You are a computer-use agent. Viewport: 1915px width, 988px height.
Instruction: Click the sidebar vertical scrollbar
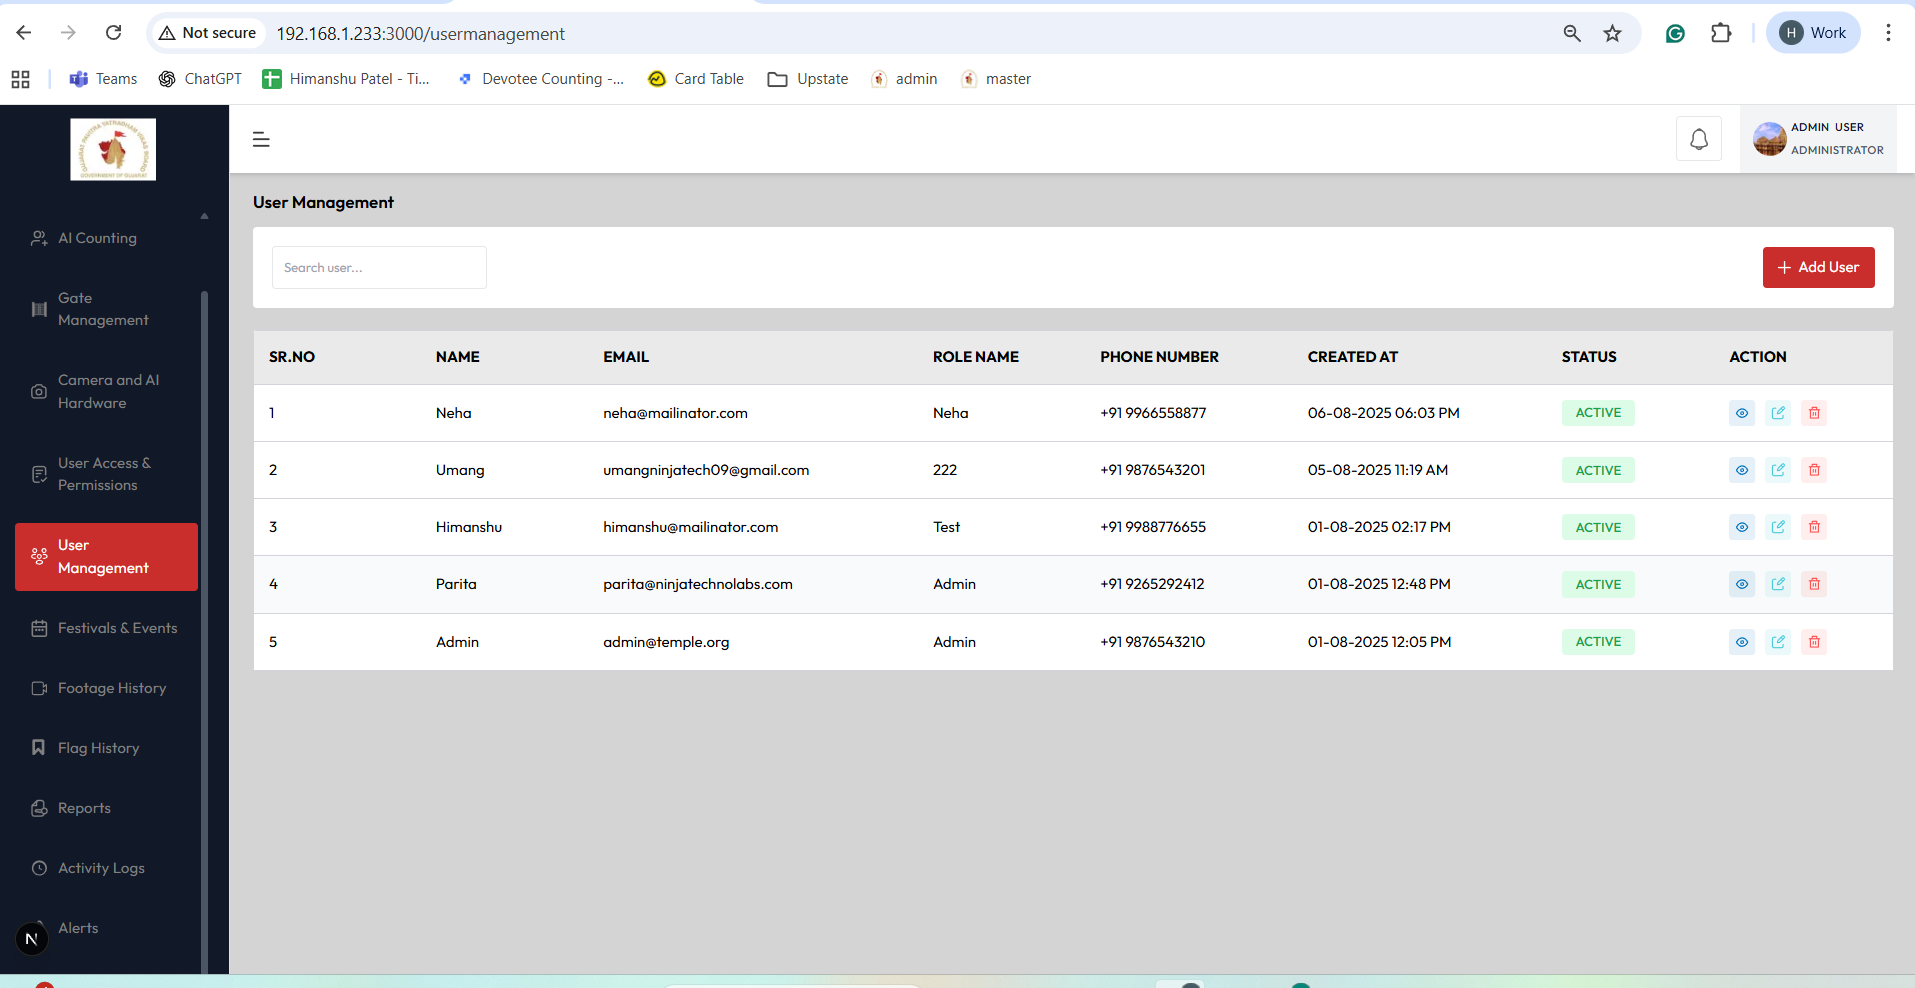pos(205,600)
